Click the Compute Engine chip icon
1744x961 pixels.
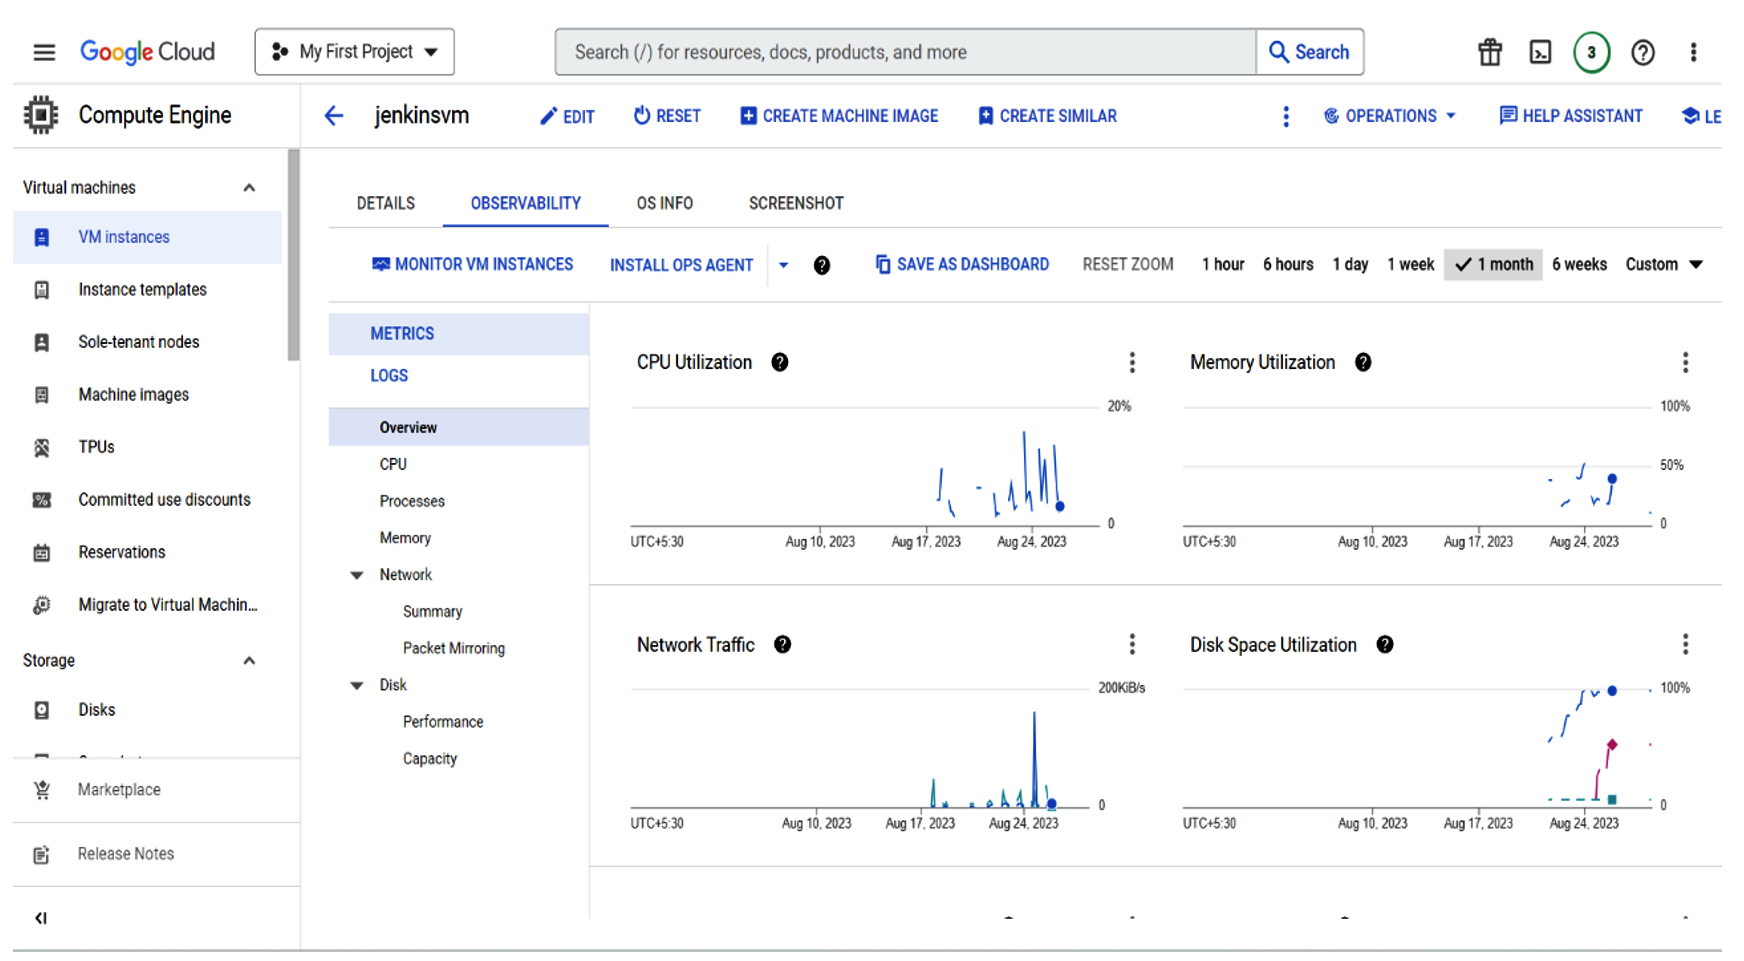pos(41,115)
